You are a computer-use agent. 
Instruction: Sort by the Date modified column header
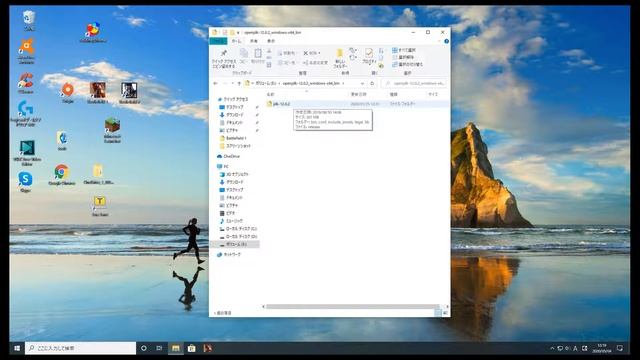(x=359, y=94)
